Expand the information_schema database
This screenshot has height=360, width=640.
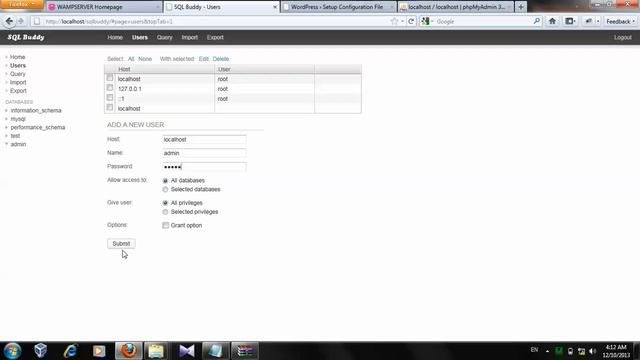click(x=7, y=111)
